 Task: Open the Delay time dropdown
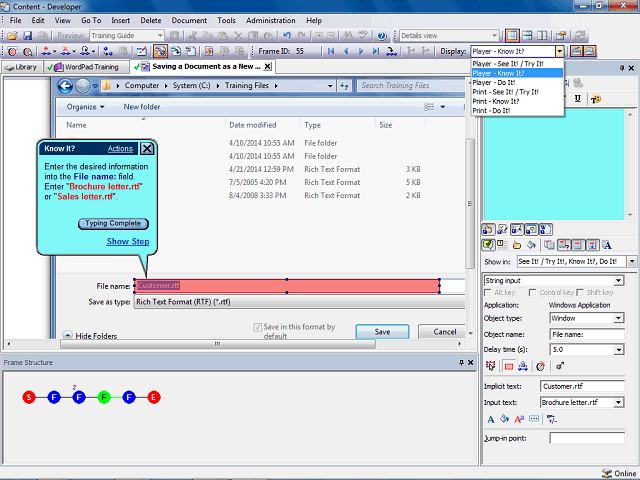(619, 349)
